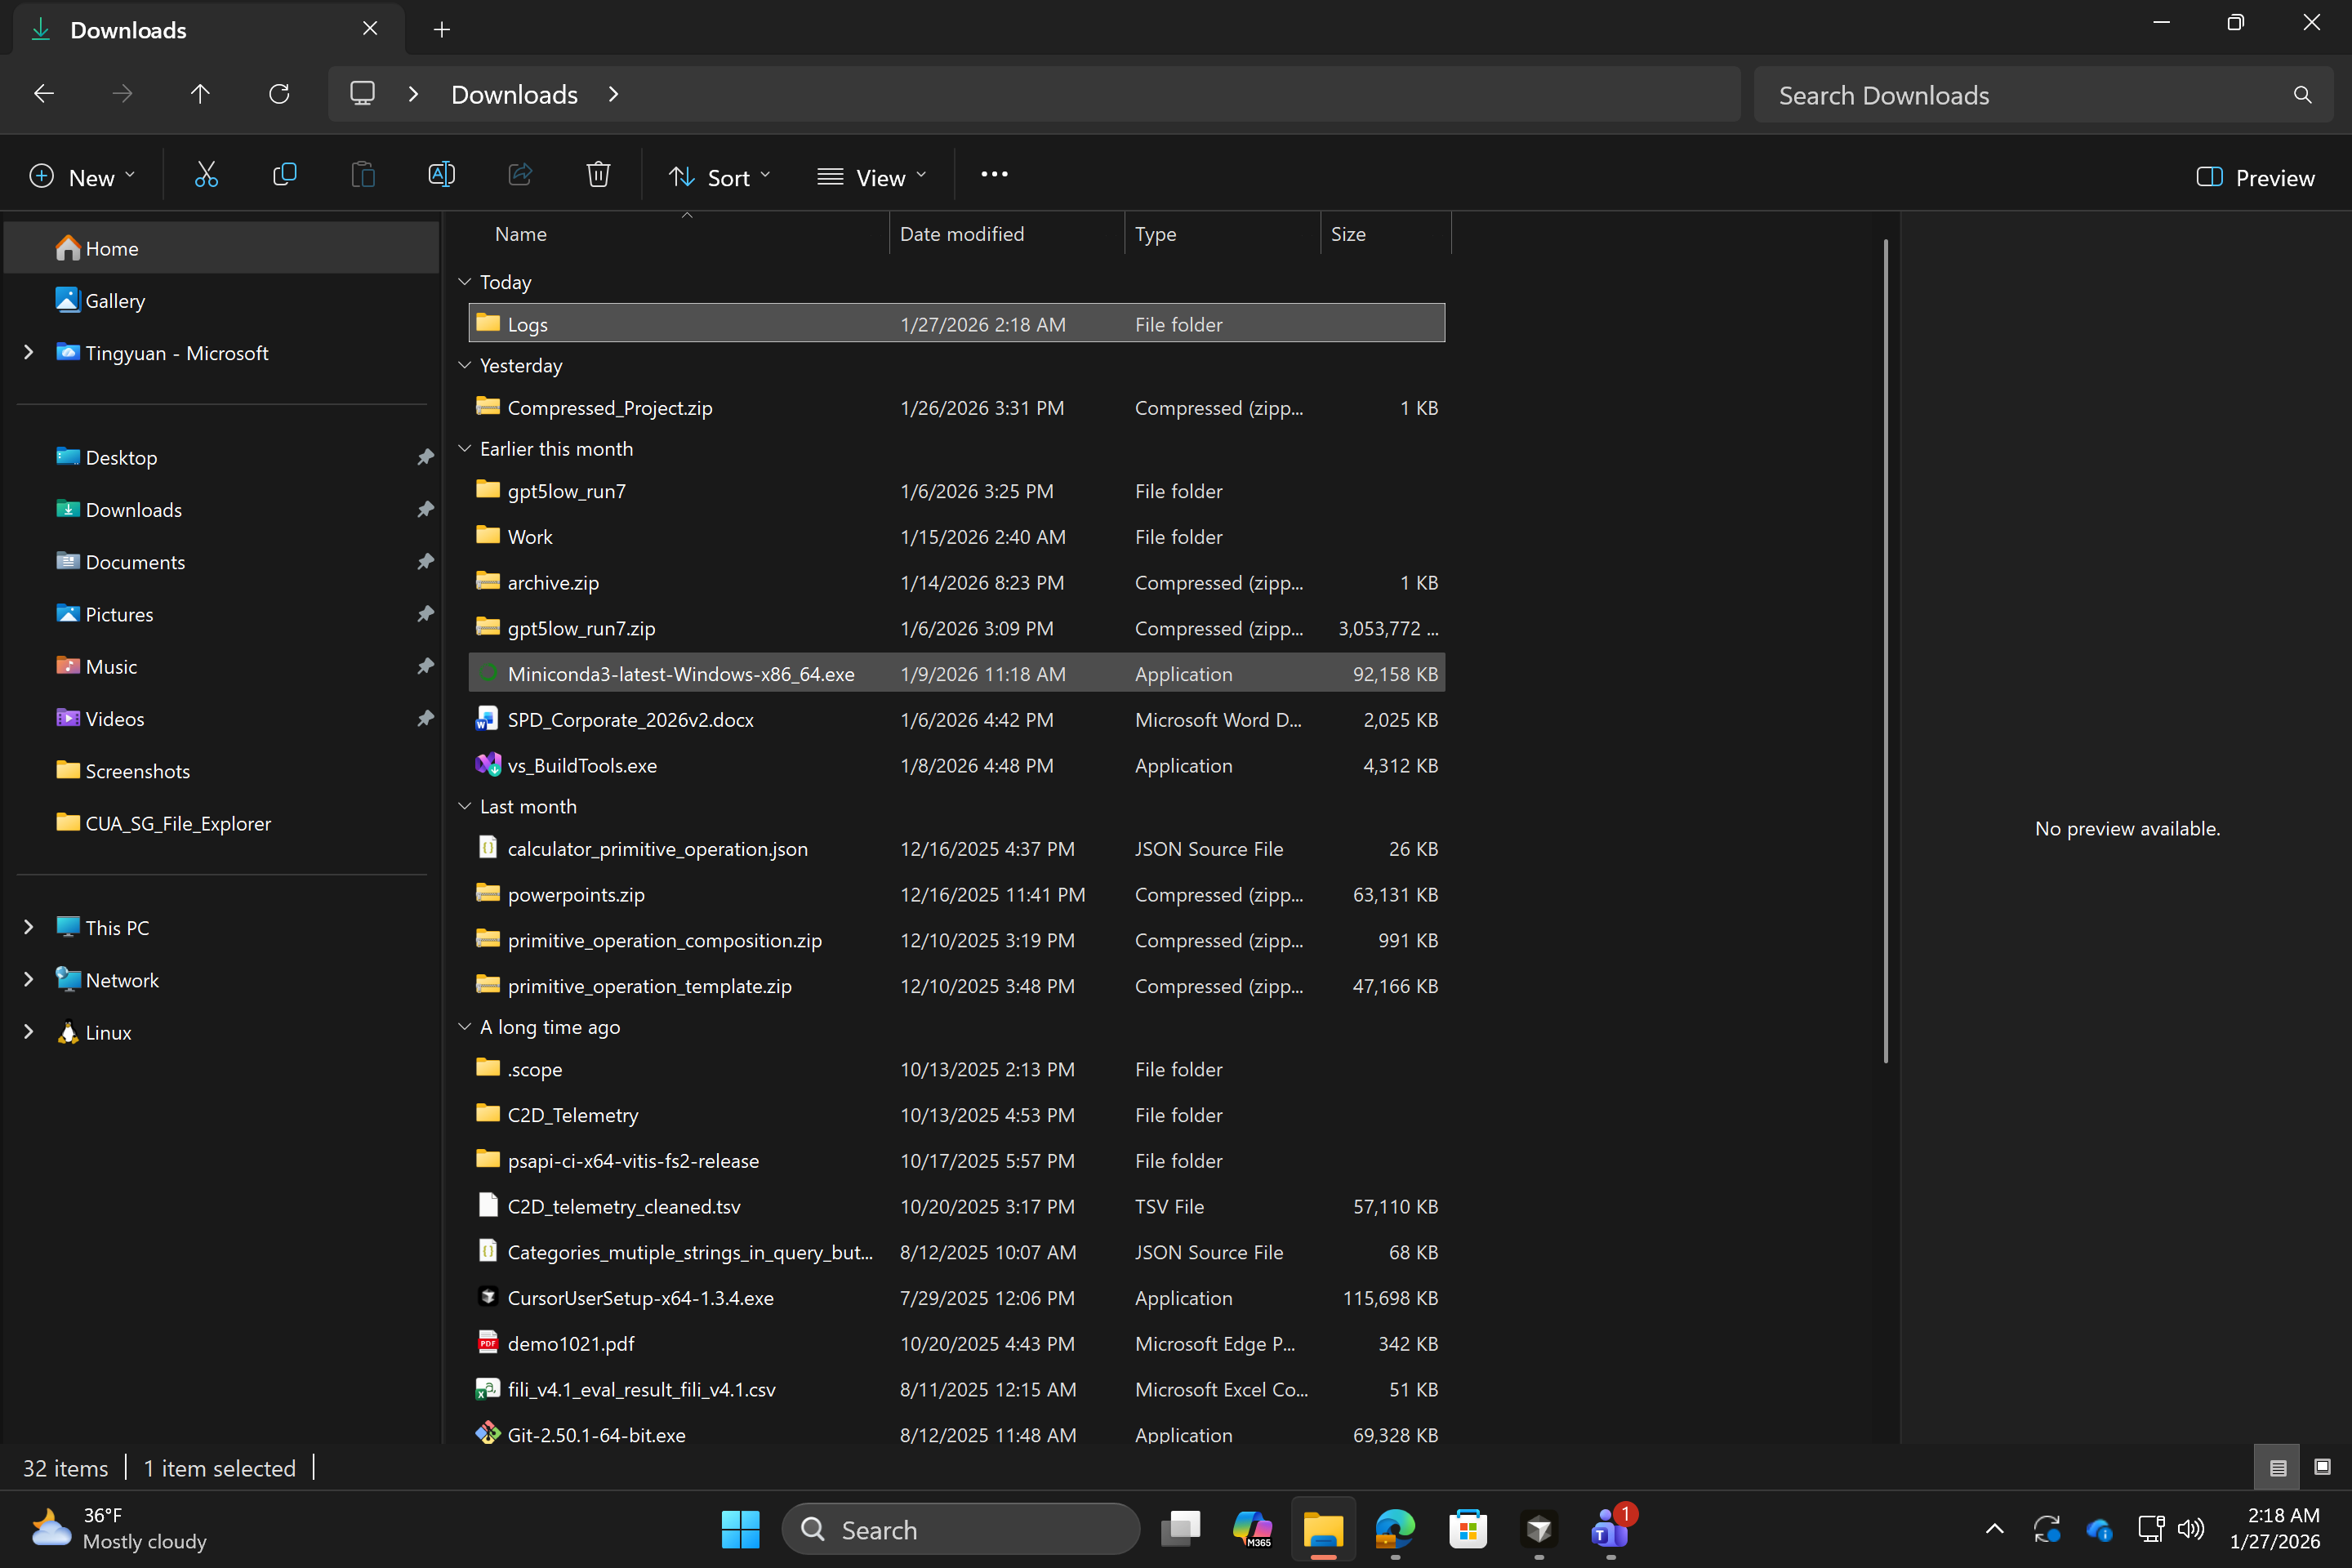Switch to large thumbnails view icon
This screenshot has width=2352, height=1568.
pos(2322,1467)
